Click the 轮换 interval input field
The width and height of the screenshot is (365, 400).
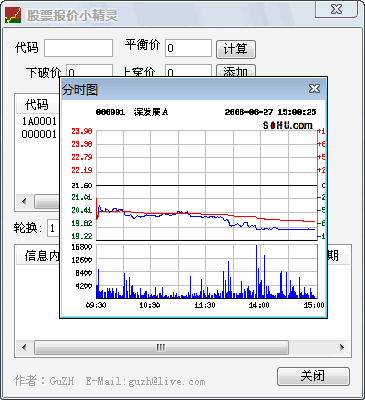point(53,228)
